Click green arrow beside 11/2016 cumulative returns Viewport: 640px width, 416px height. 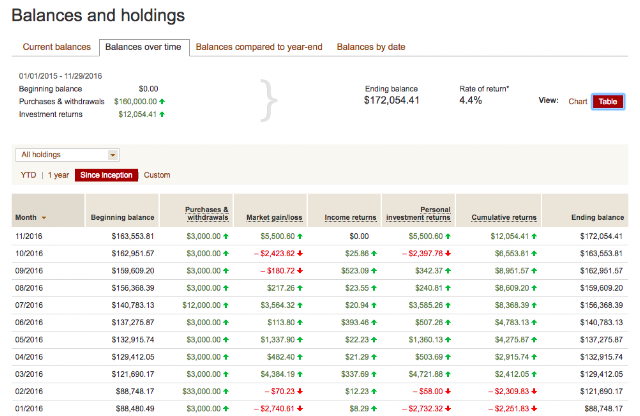(534, 236)
